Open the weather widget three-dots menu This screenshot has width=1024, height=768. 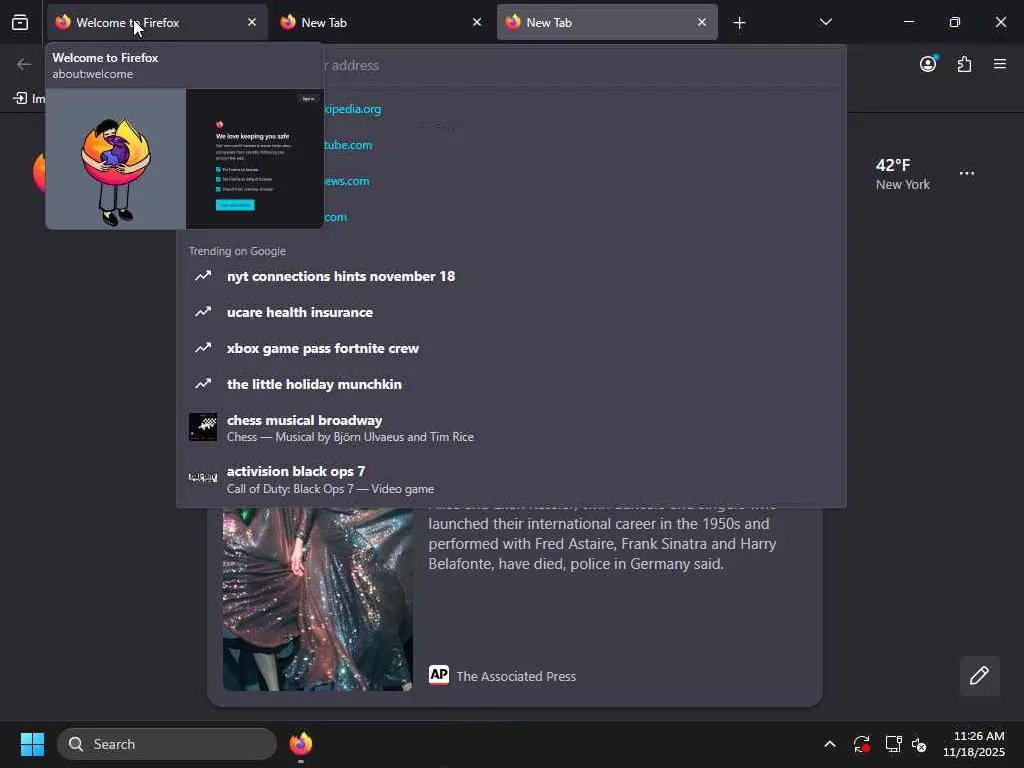tap(967, 174)
